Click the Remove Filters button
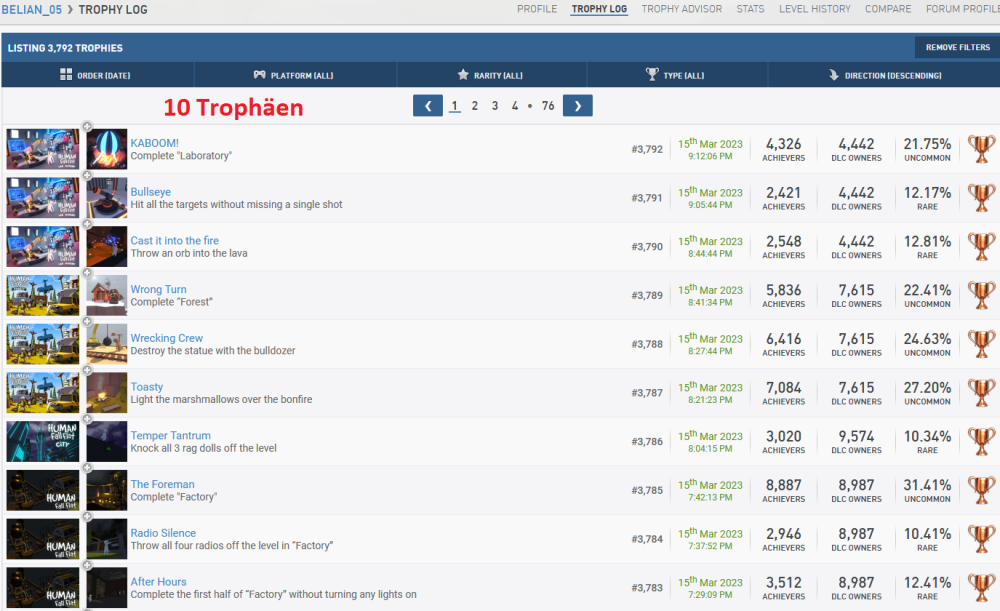Screen dimensions: 1000x611 [x=957, y=47]
